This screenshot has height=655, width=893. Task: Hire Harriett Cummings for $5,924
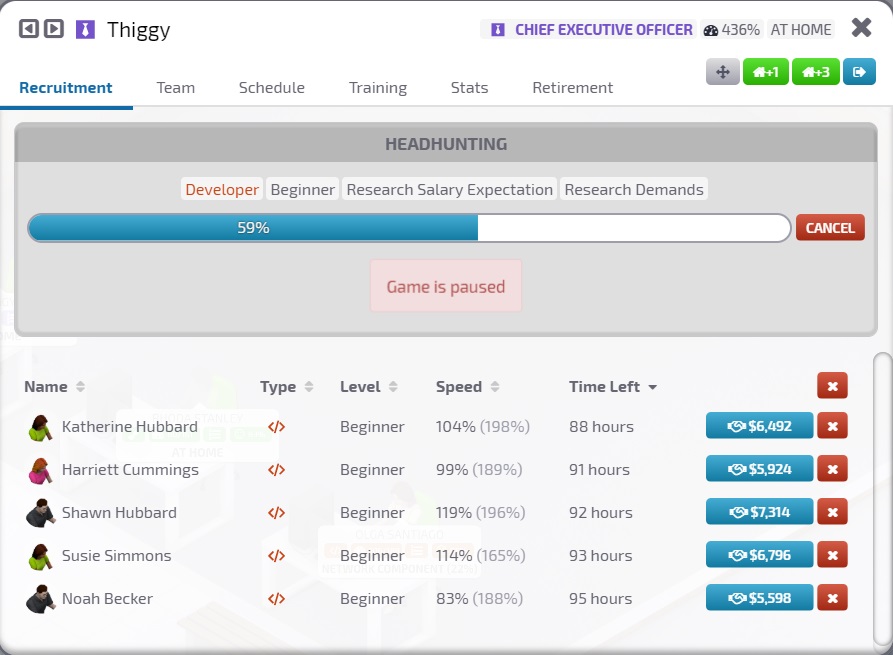759,469
